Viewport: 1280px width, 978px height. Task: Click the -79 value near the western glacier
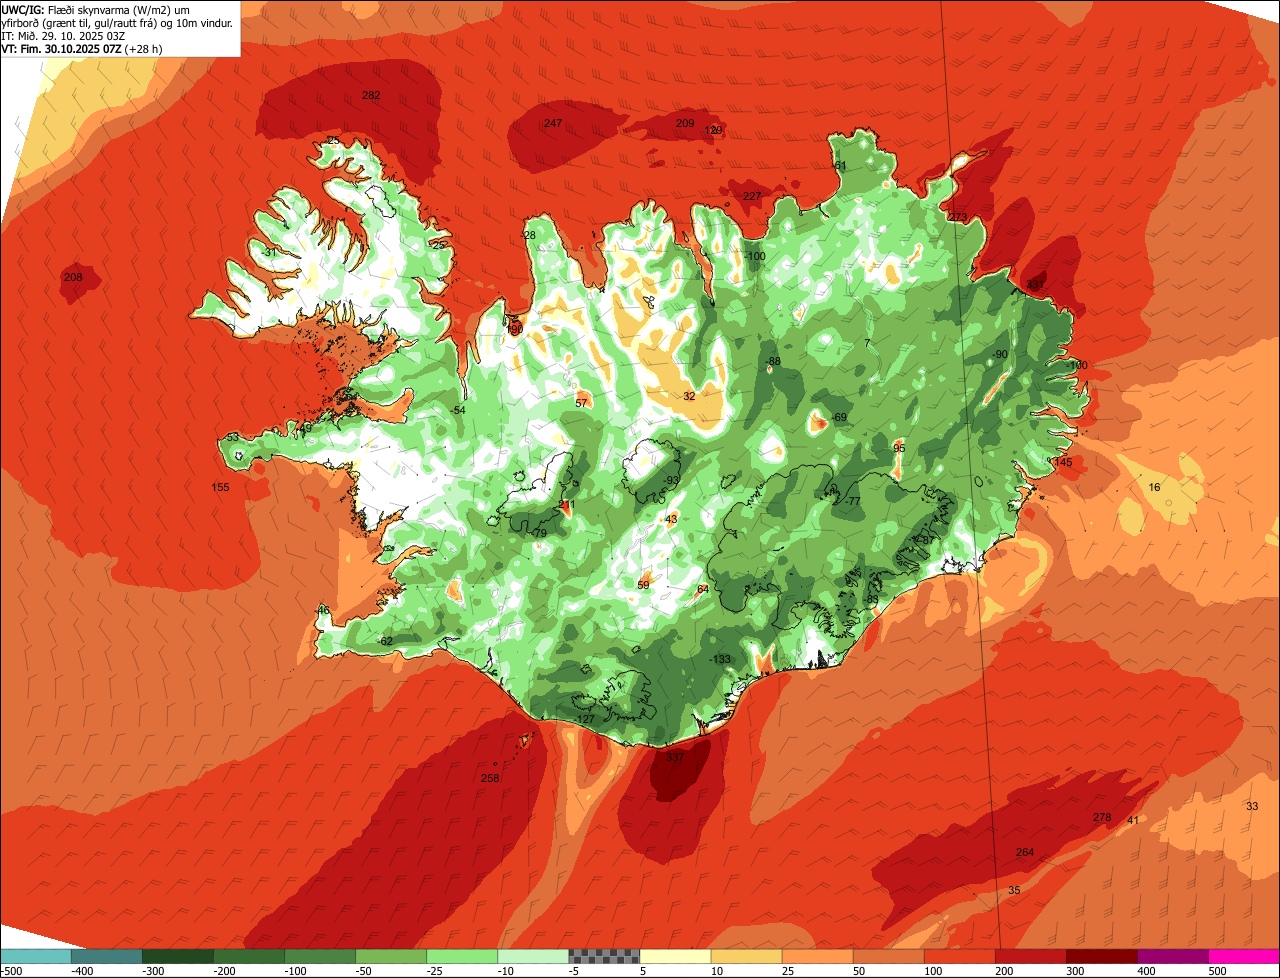point(539,533)
